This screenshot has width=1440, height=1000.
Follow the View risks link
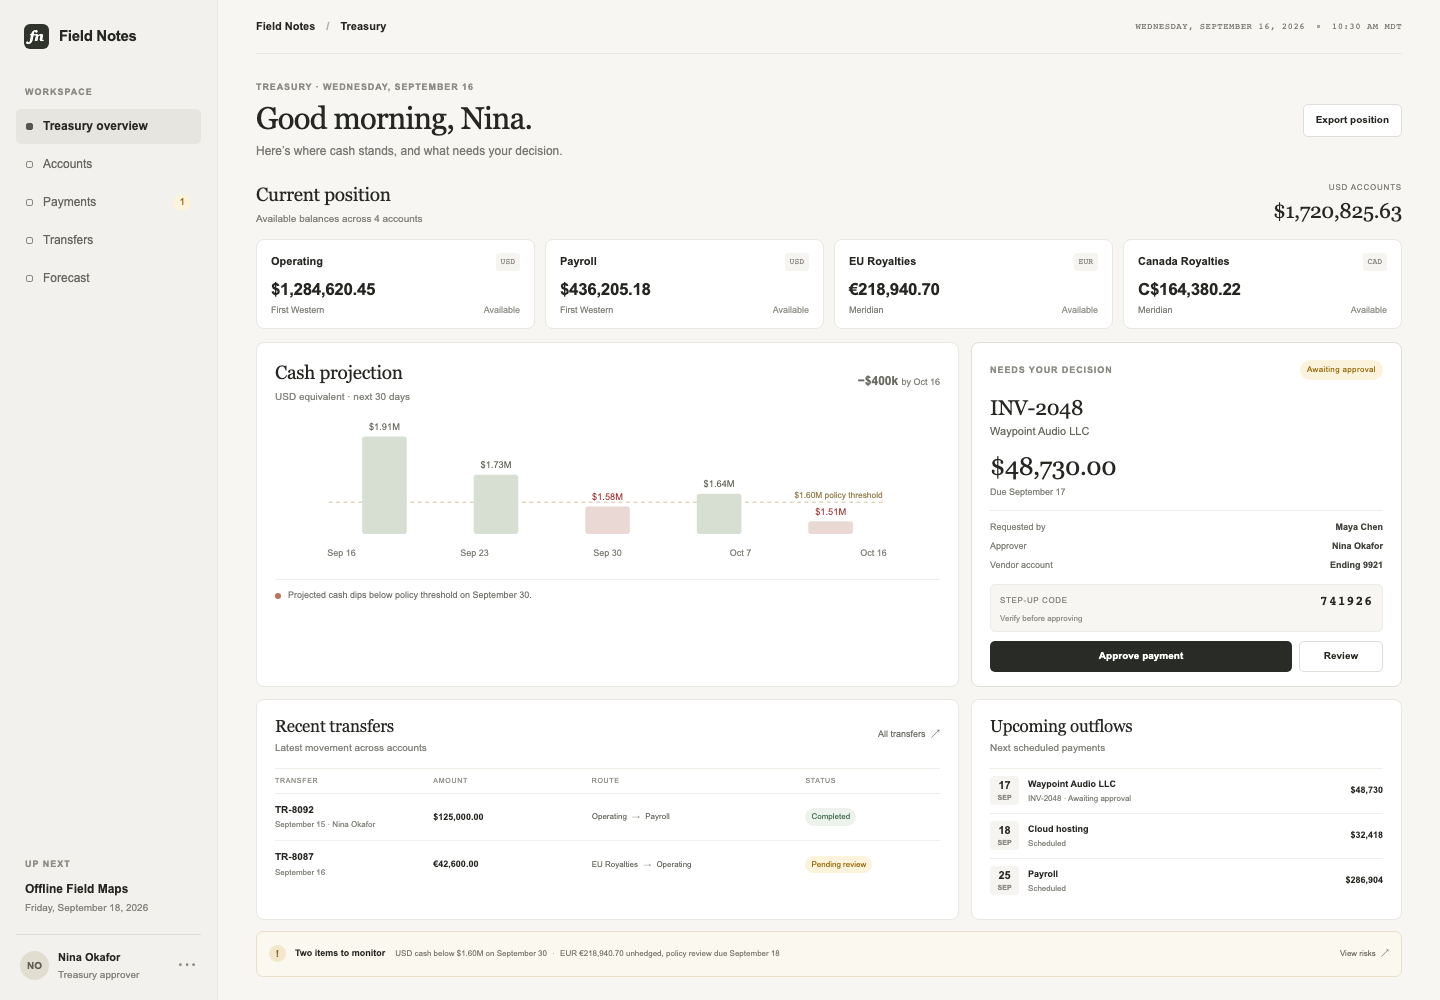[1364, 953]
